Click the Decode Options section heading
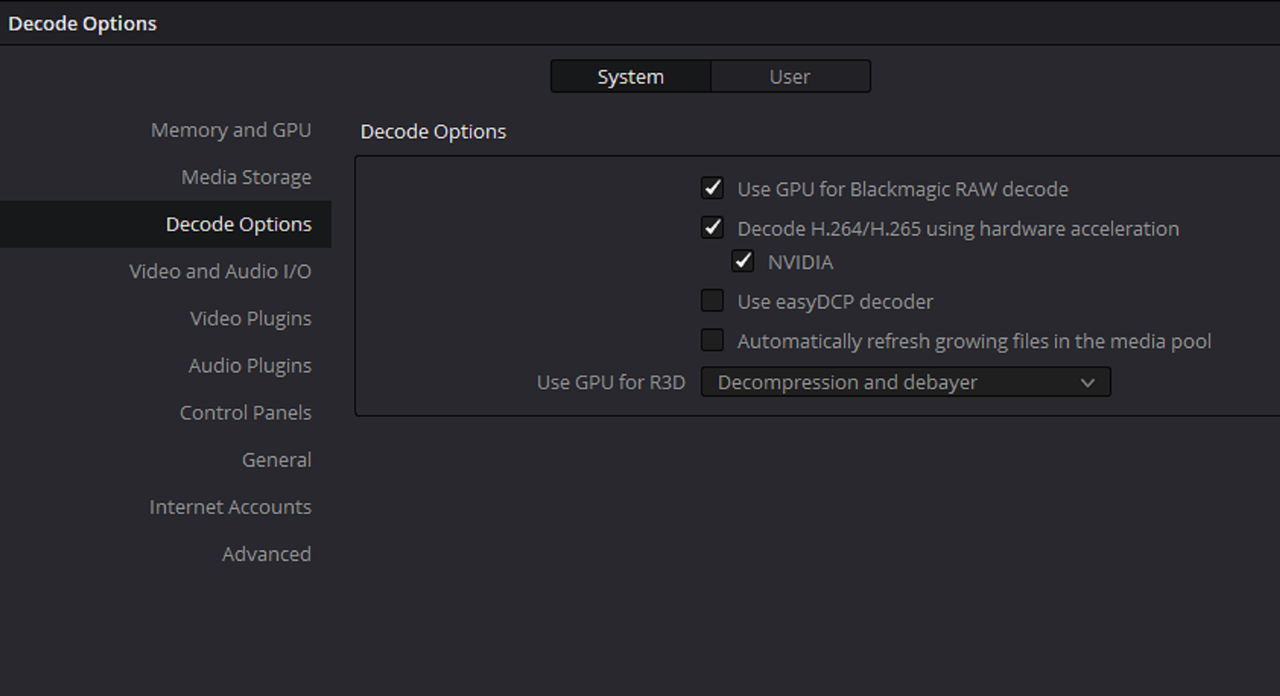 (x=433, y=132)
